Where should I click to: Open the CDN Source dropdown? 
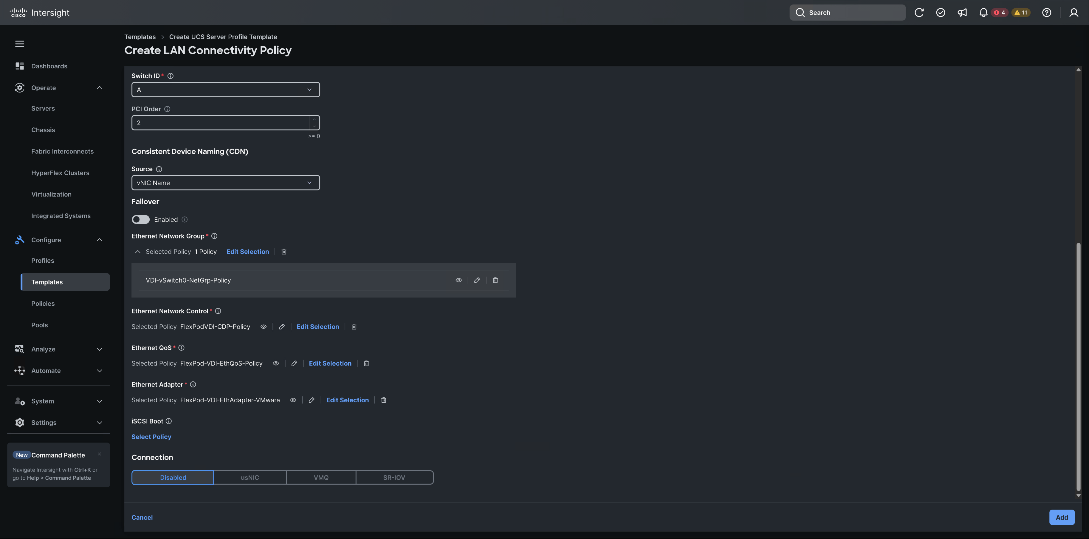pos(225,183)
